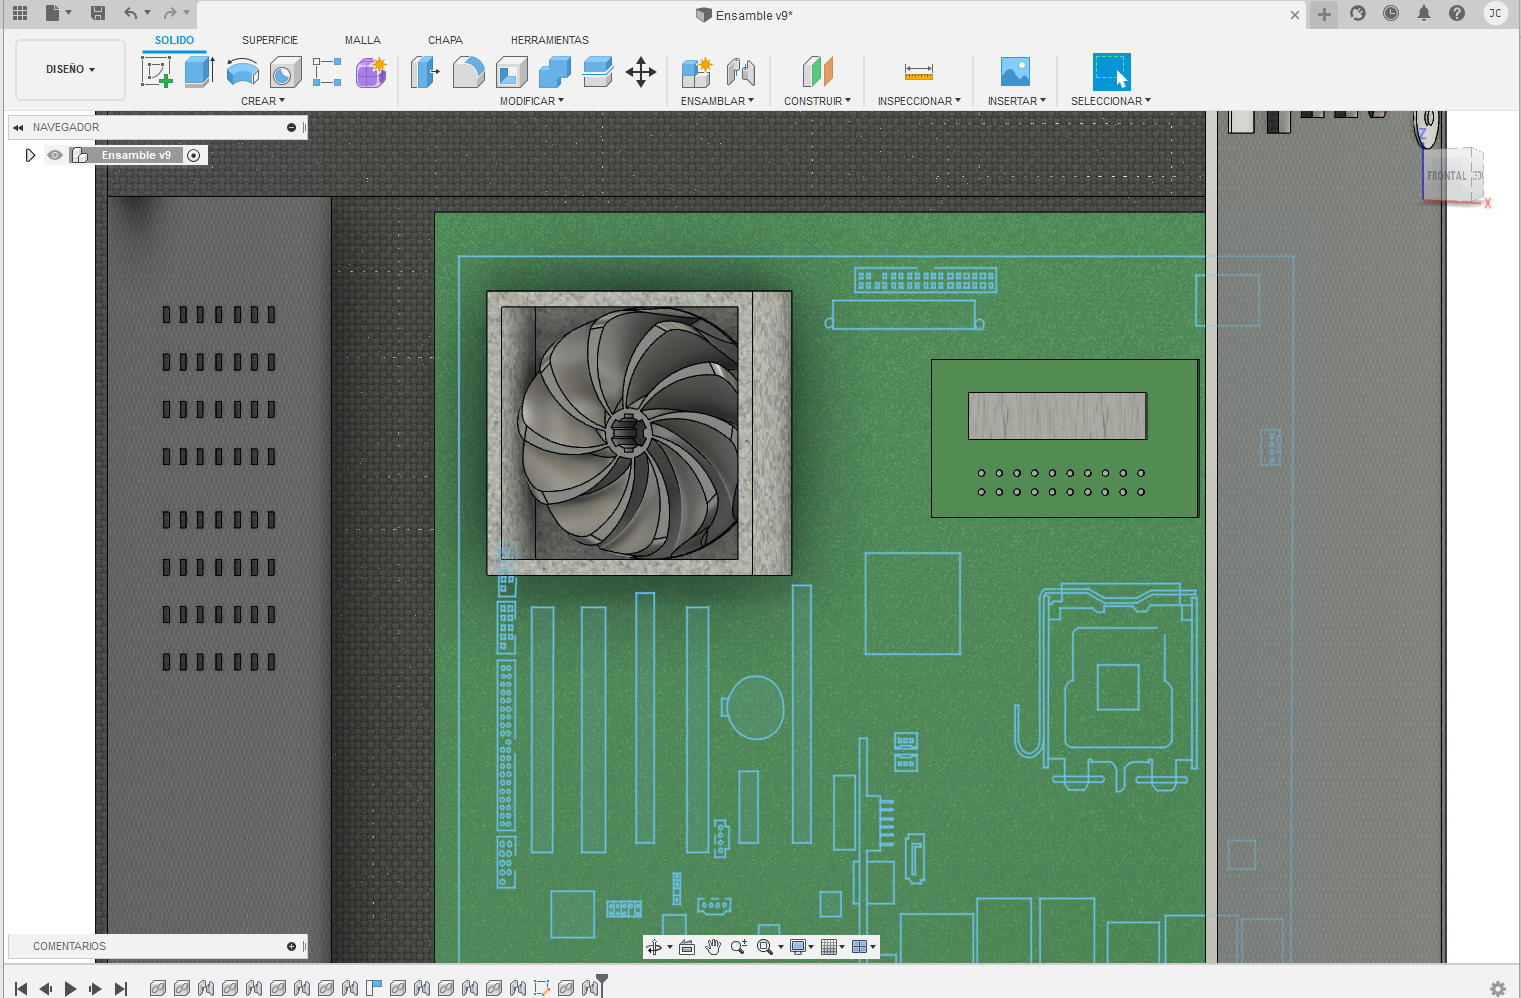Viewport: 1521px width, 998px height.
Task: Activate Ensamble v9 component radio button
Action: tap(194, 155)
